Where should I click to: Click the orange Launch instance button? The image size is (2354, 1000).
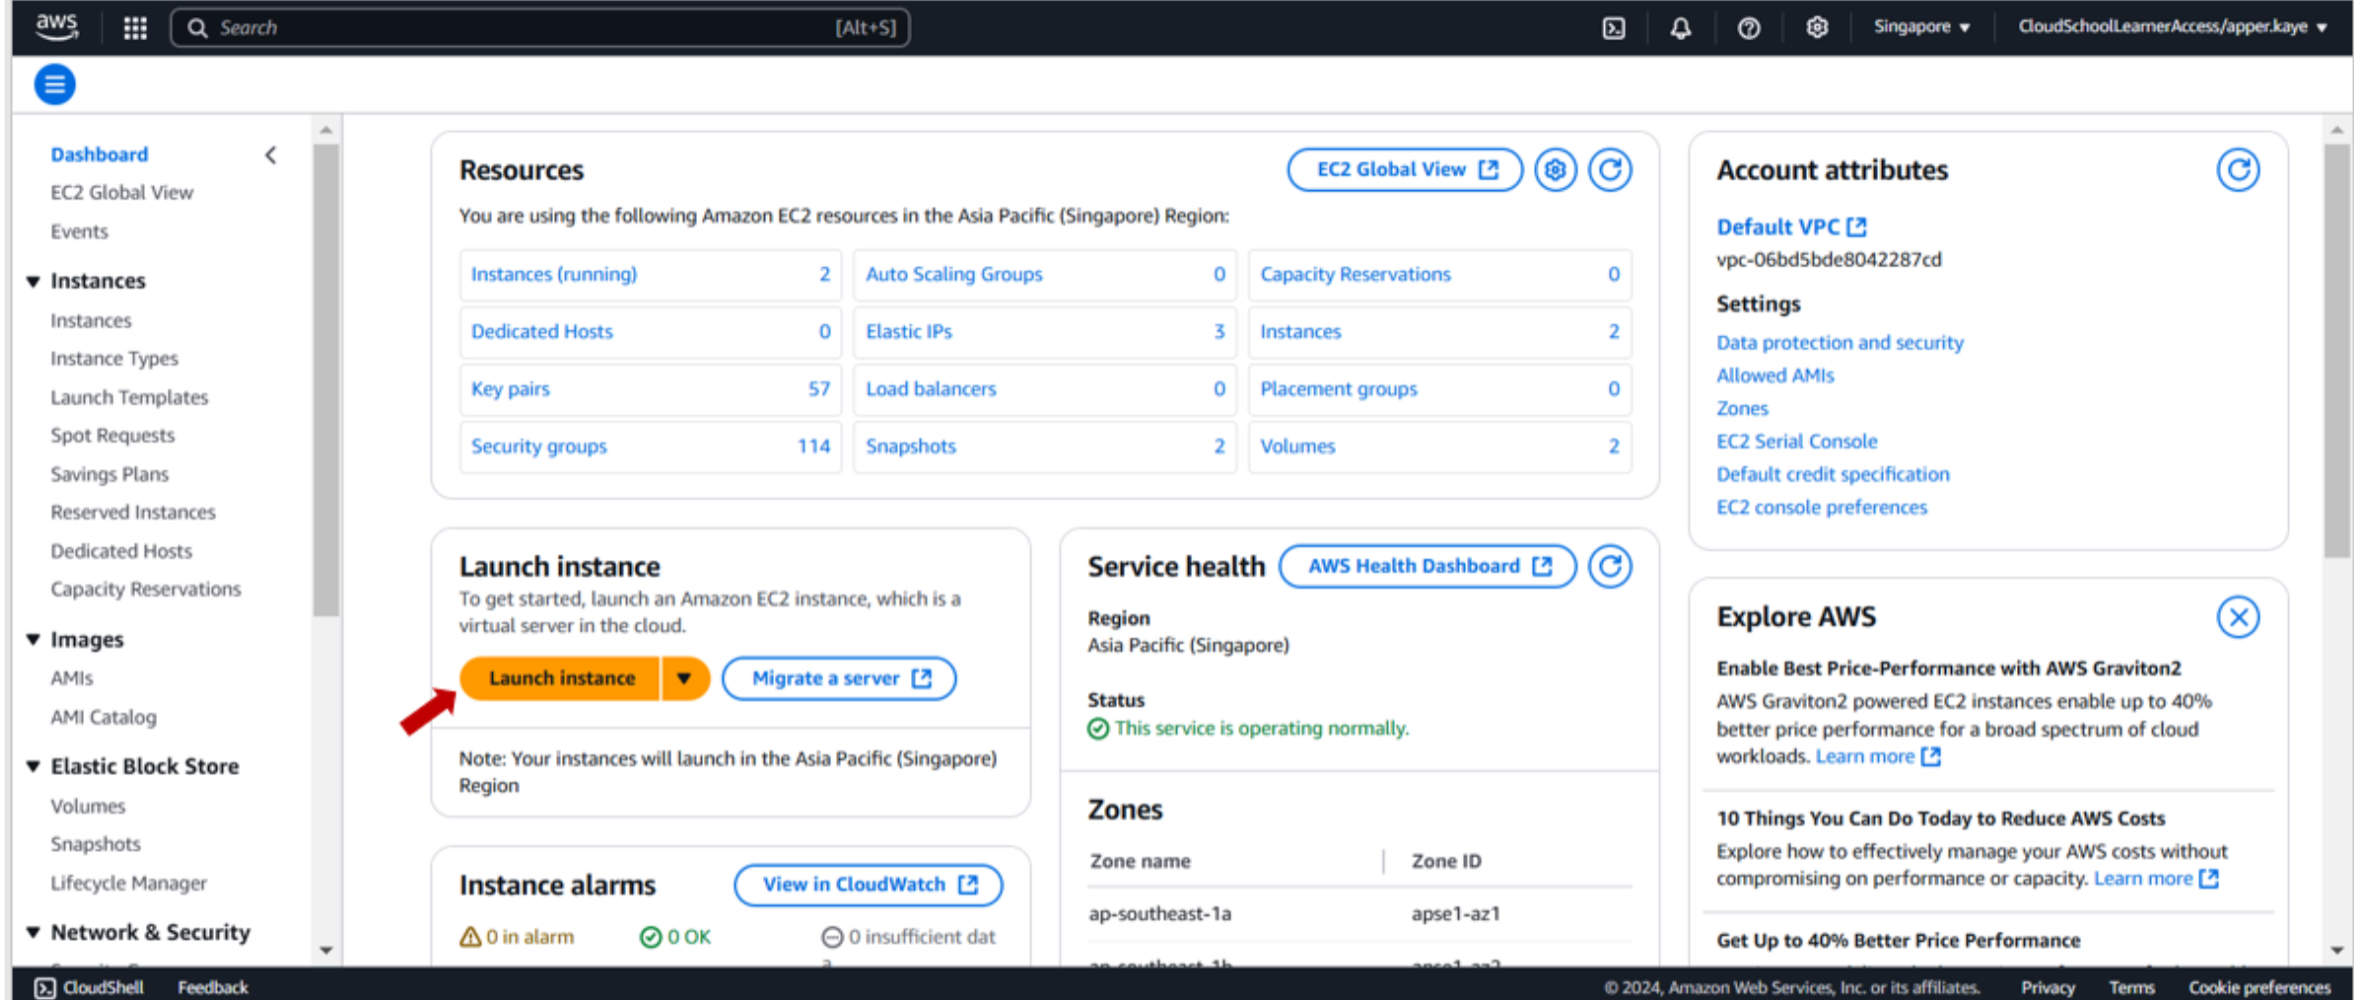[x=561, y=679]
